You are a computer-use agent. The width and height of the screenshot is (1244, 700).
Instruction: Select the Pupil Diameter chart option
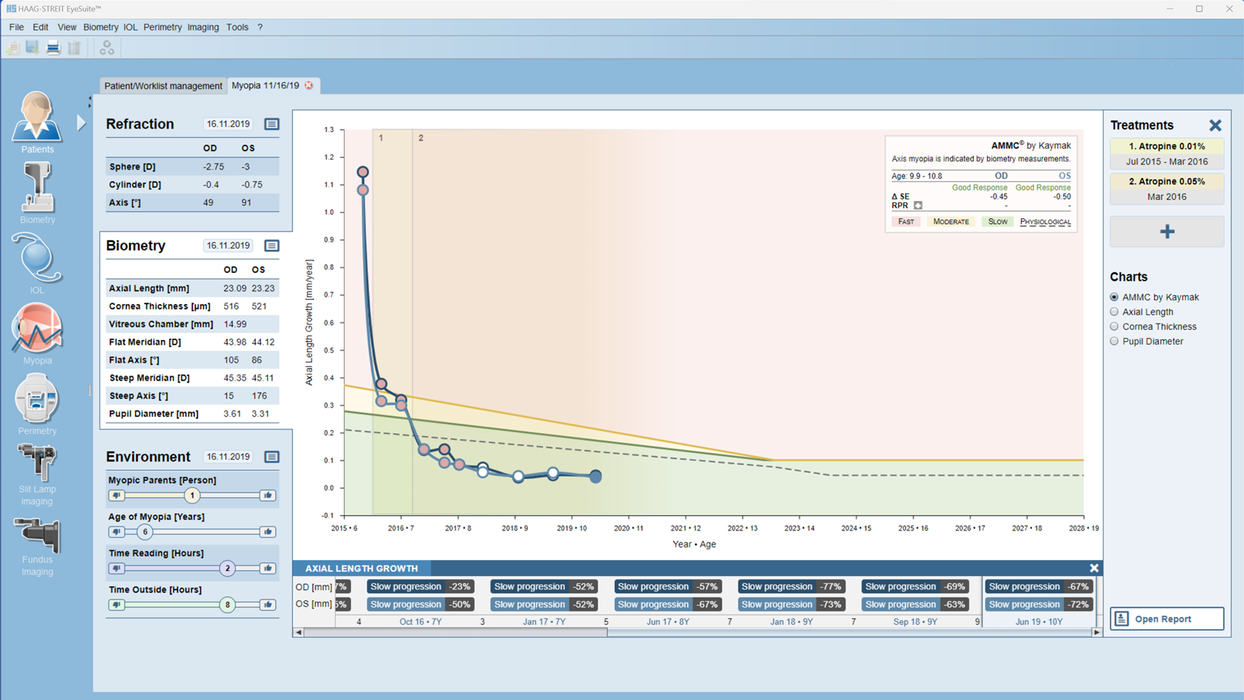(x=1115, y=341)
